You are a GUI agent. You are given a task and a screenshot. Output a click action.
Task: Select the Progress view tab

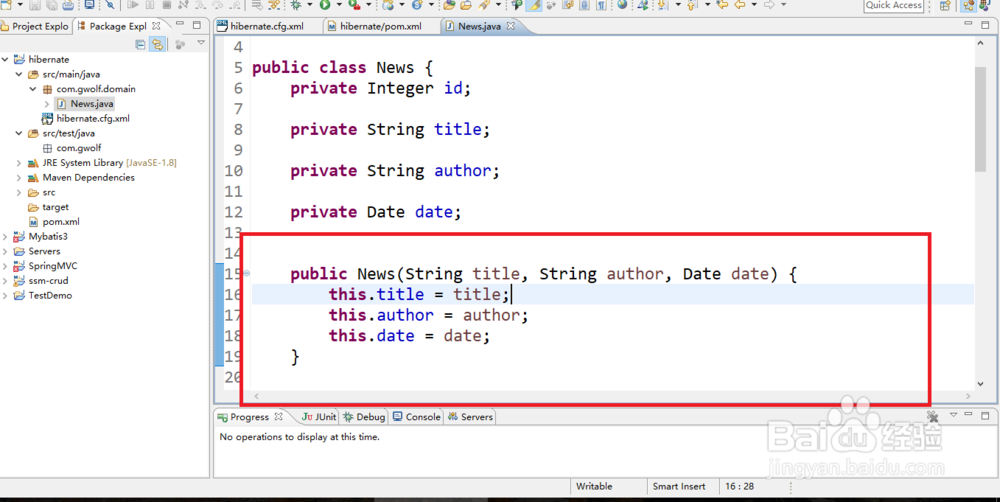tap(249, 417)
